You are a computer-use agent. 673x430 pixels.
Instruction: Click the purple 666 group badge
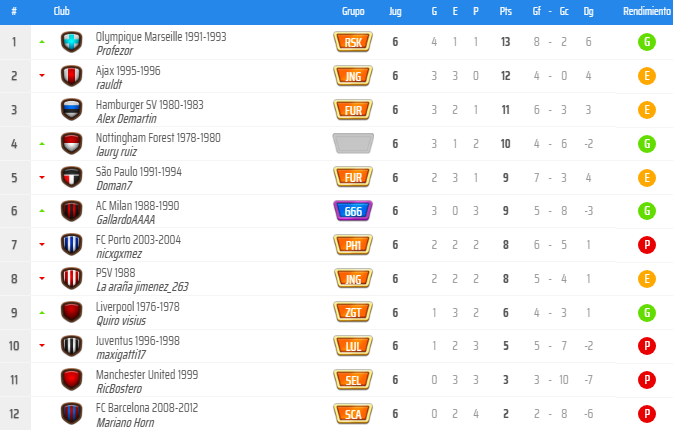tap(353, 211)
